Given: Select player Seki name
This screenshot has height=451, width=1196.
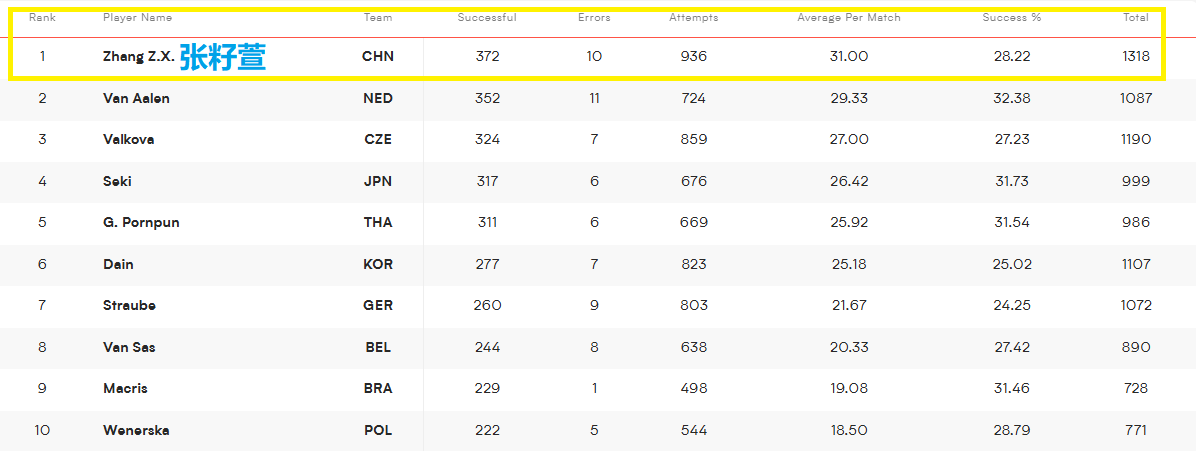Looking at the screenshot, I should tap(116, 182).
